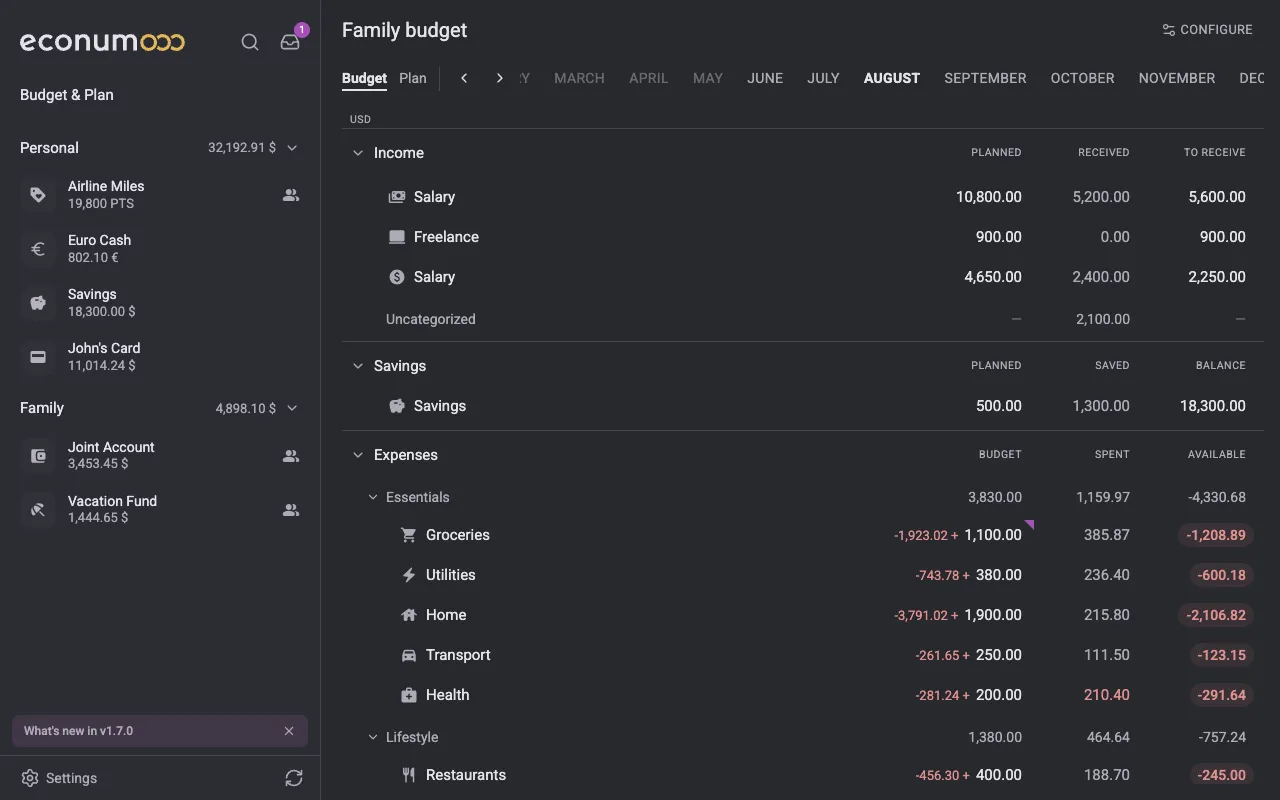Click the Euro Cash currency icon
The height and width of the screenshot is (800, 1280).
[x=38, y=249]
